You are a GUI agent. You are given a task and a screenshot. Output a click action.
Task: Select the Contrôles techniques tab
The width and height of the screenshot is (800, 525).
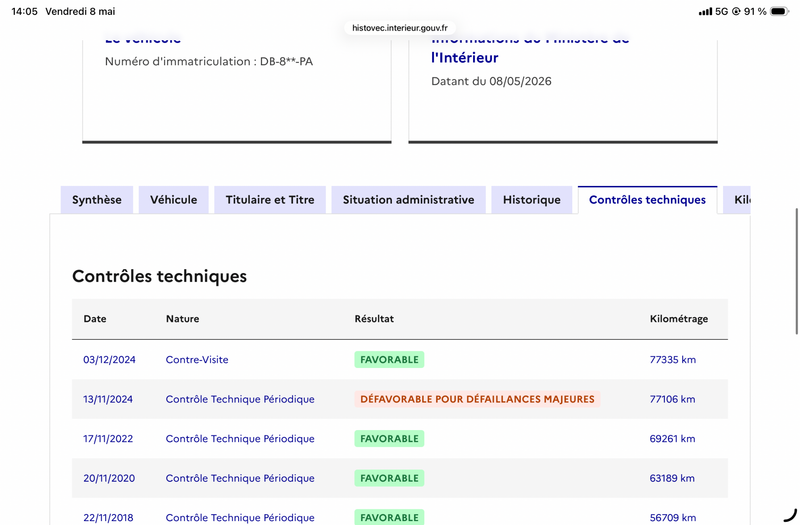[x=647, y=199]
